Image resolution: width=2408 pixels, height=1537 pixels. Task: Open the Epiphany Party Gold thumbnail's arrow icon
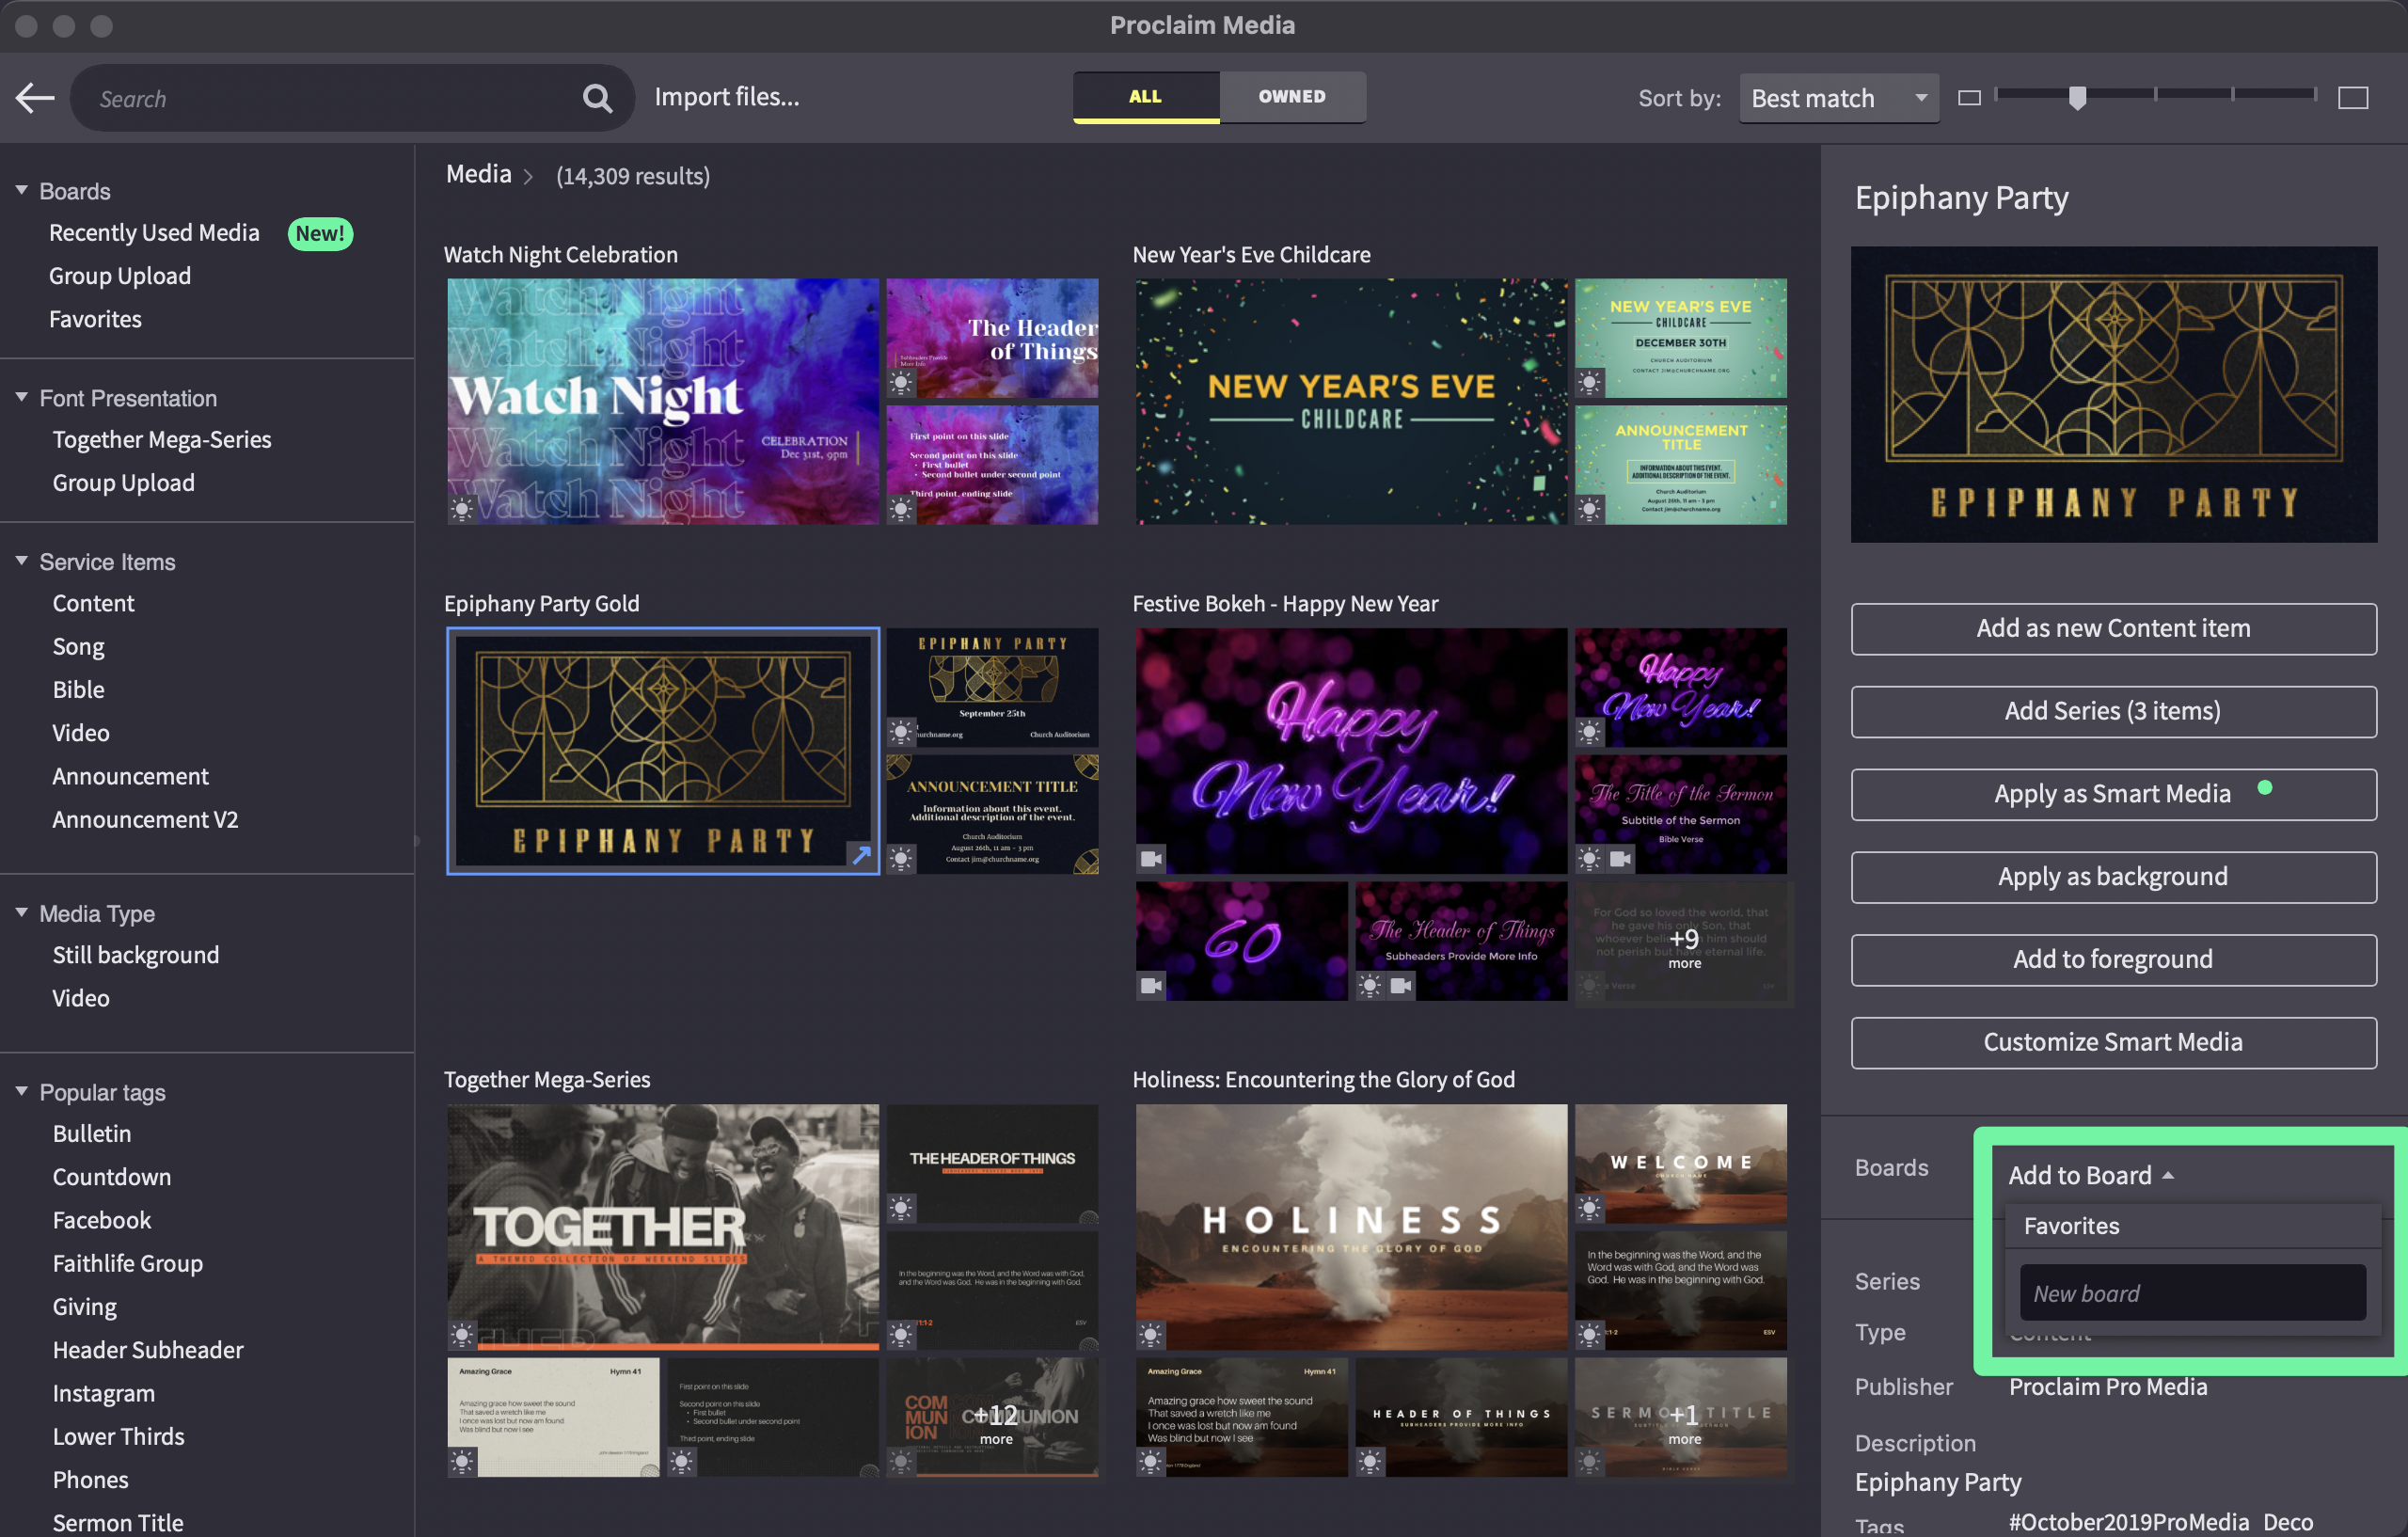860,855
